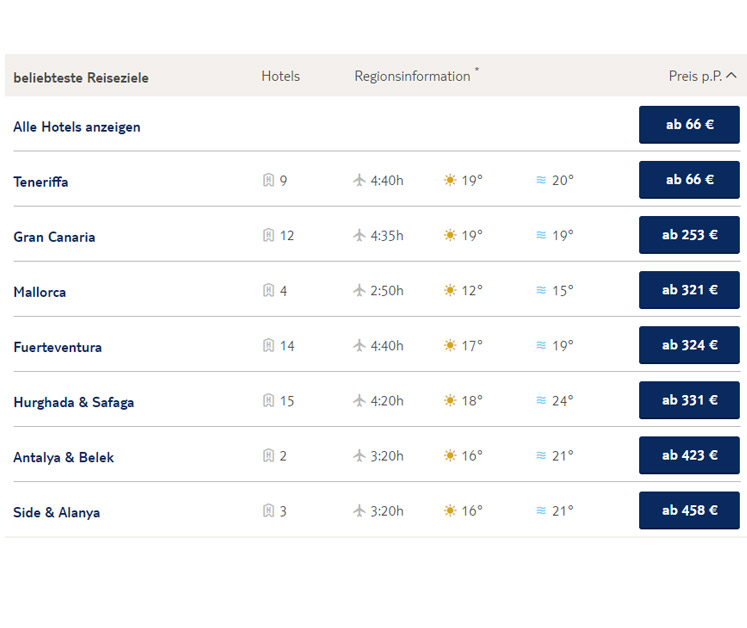Sort by Preis p.P. column chevron

pyautogui.click(x=731, y=76)
